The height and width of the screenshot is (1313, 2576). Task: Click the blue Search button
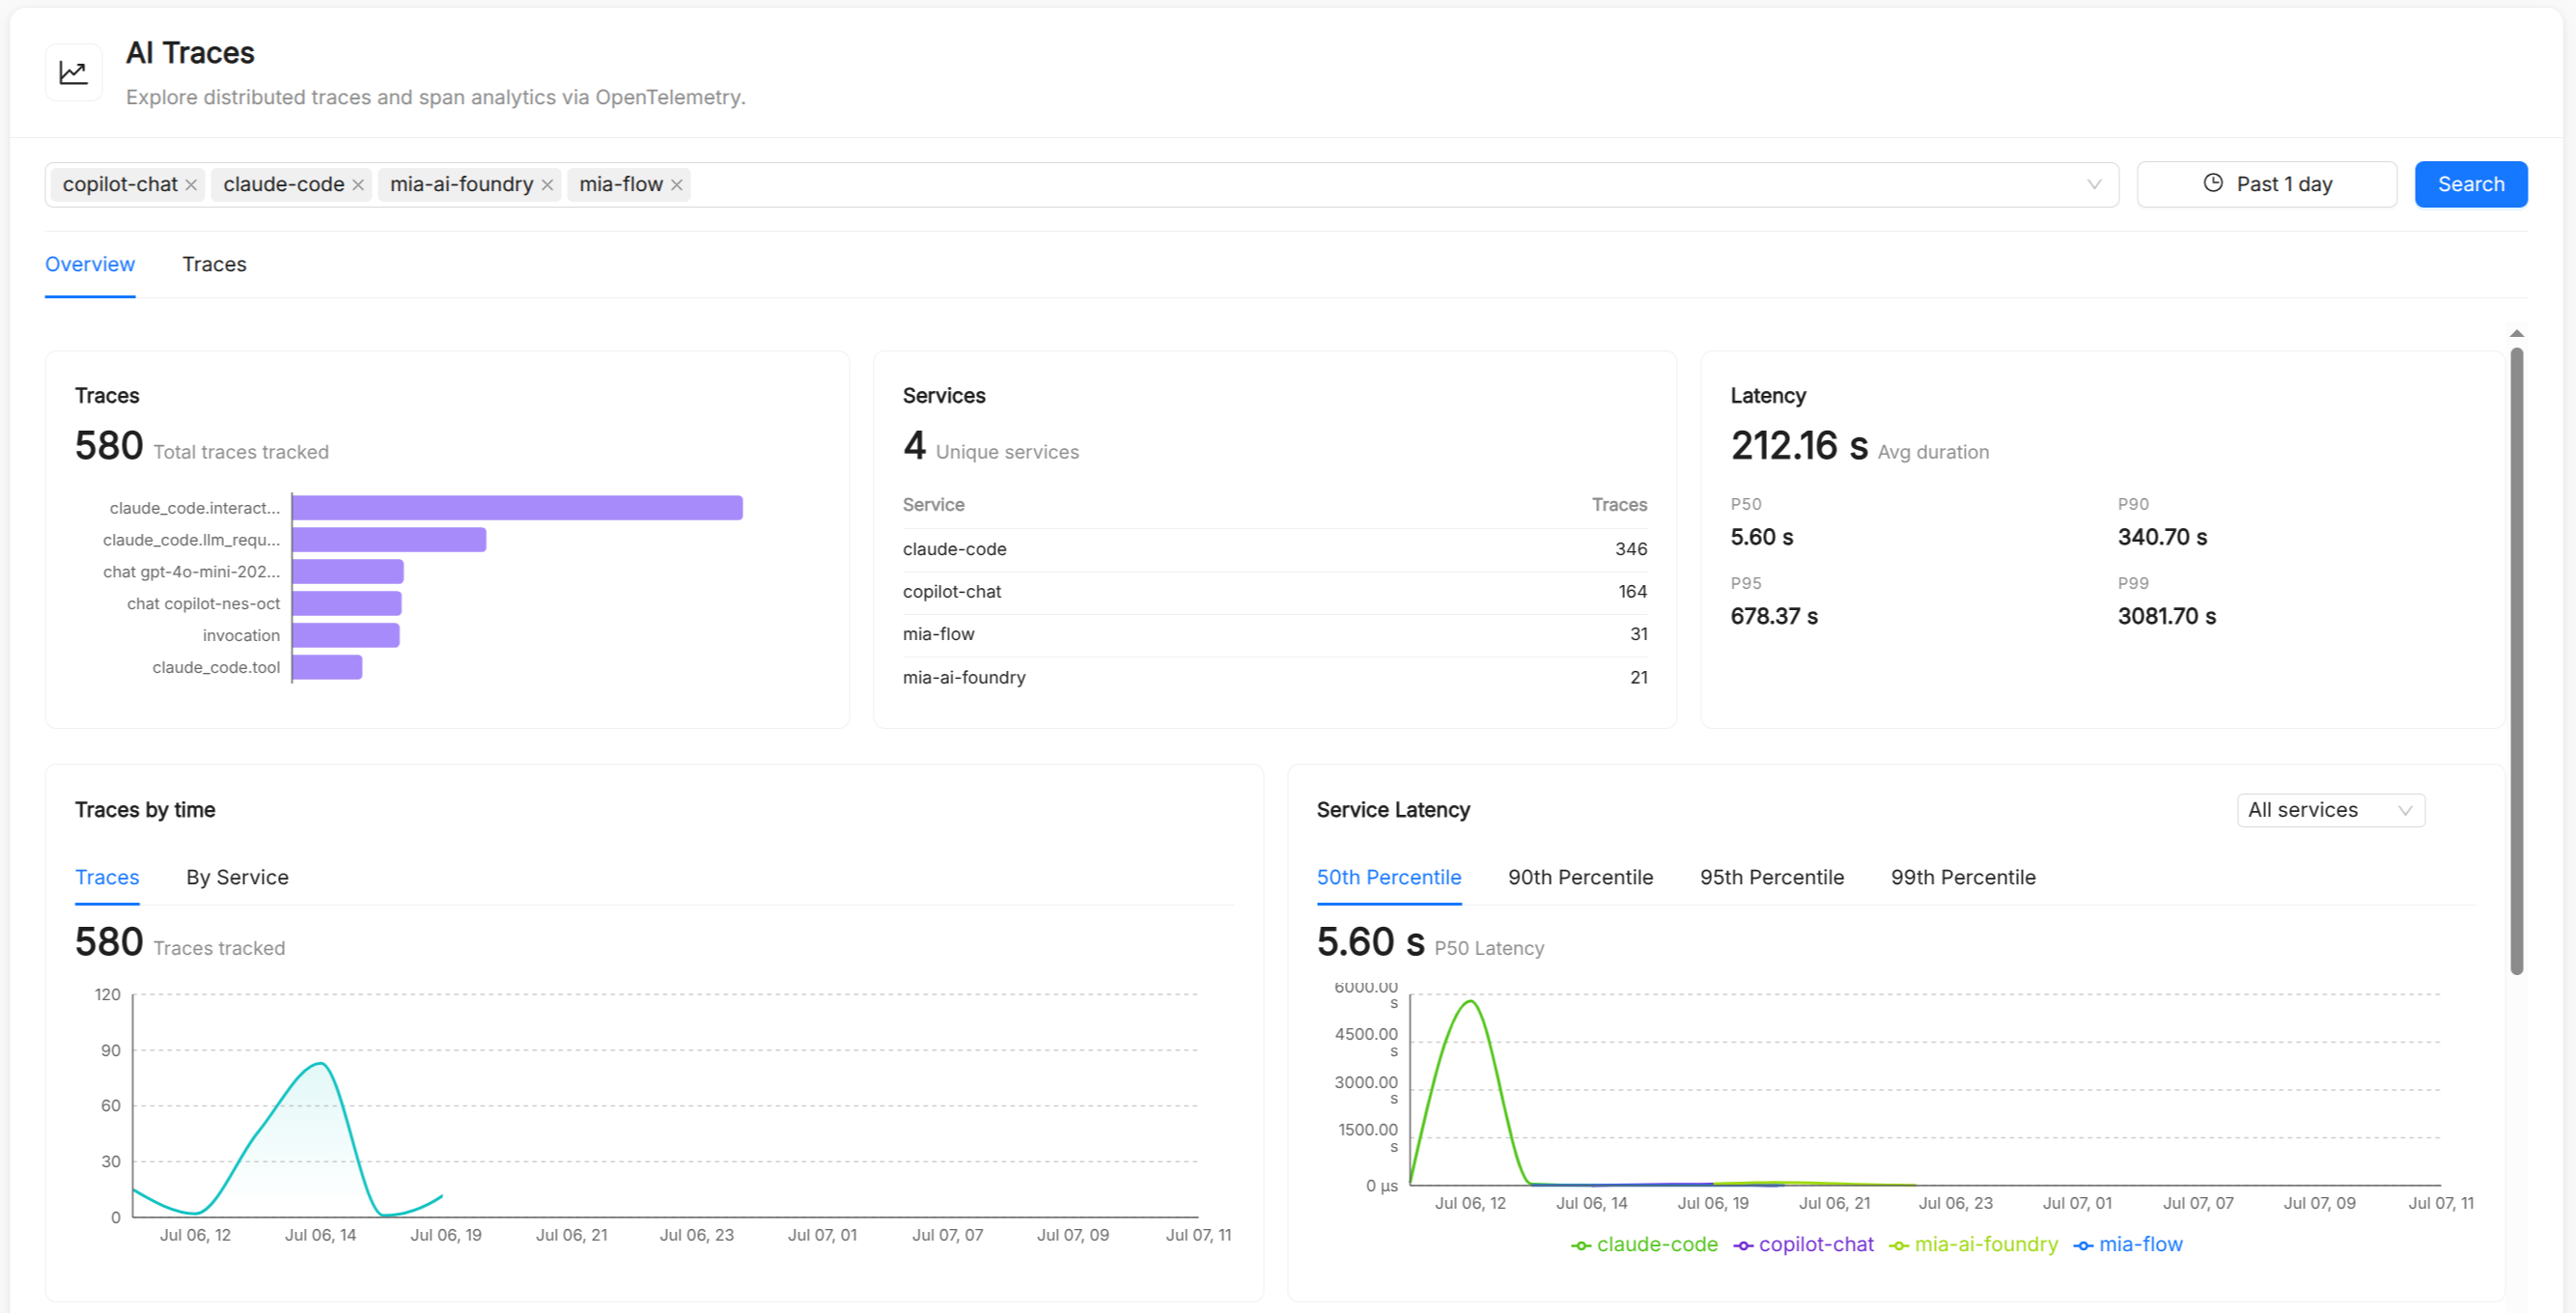point(2470,184)
